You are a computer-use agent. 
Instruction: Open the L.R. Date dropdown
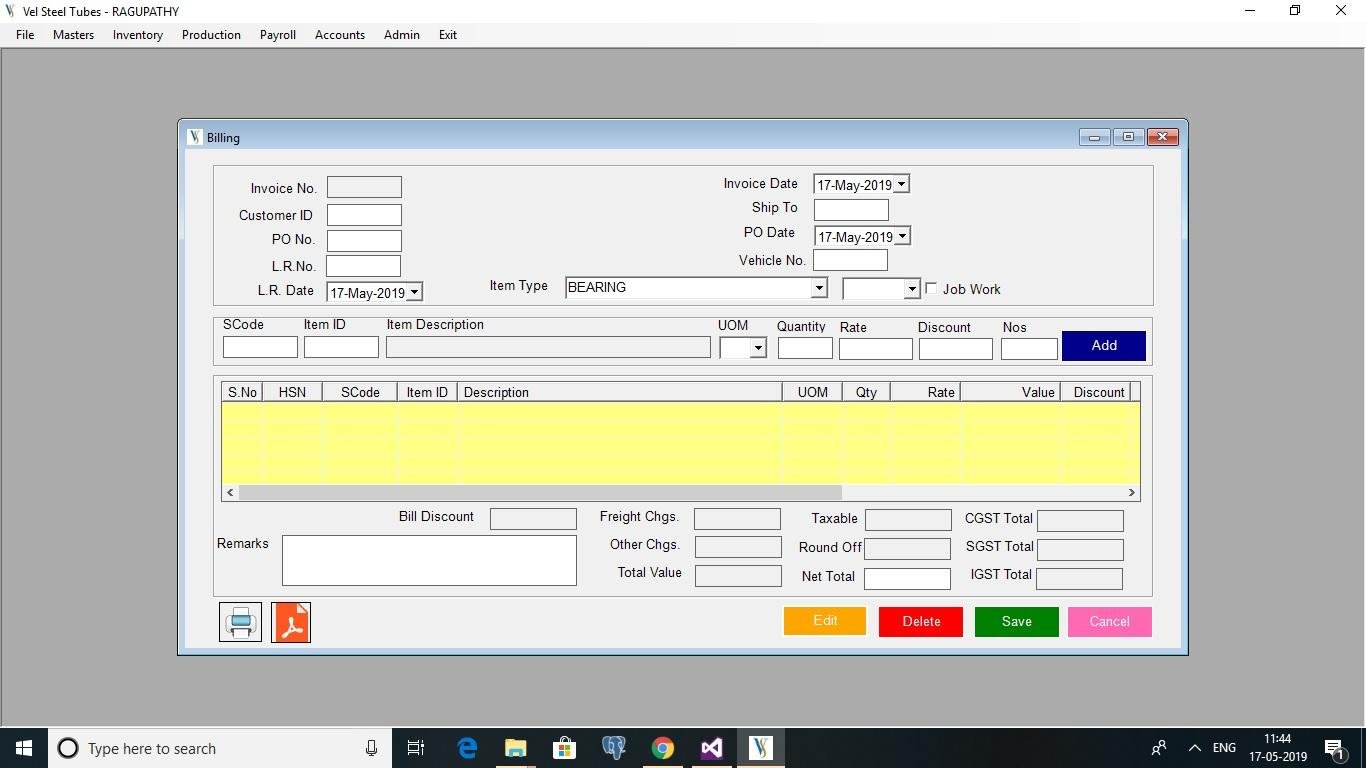(414, 292)
